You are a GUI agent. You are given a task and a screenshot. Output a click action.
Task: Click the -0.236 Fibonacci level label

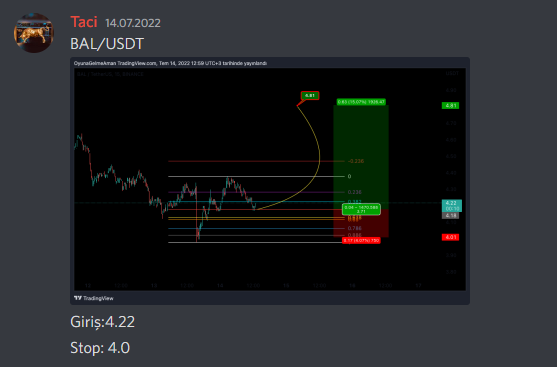pyautogui.click(x=356, y=161)
